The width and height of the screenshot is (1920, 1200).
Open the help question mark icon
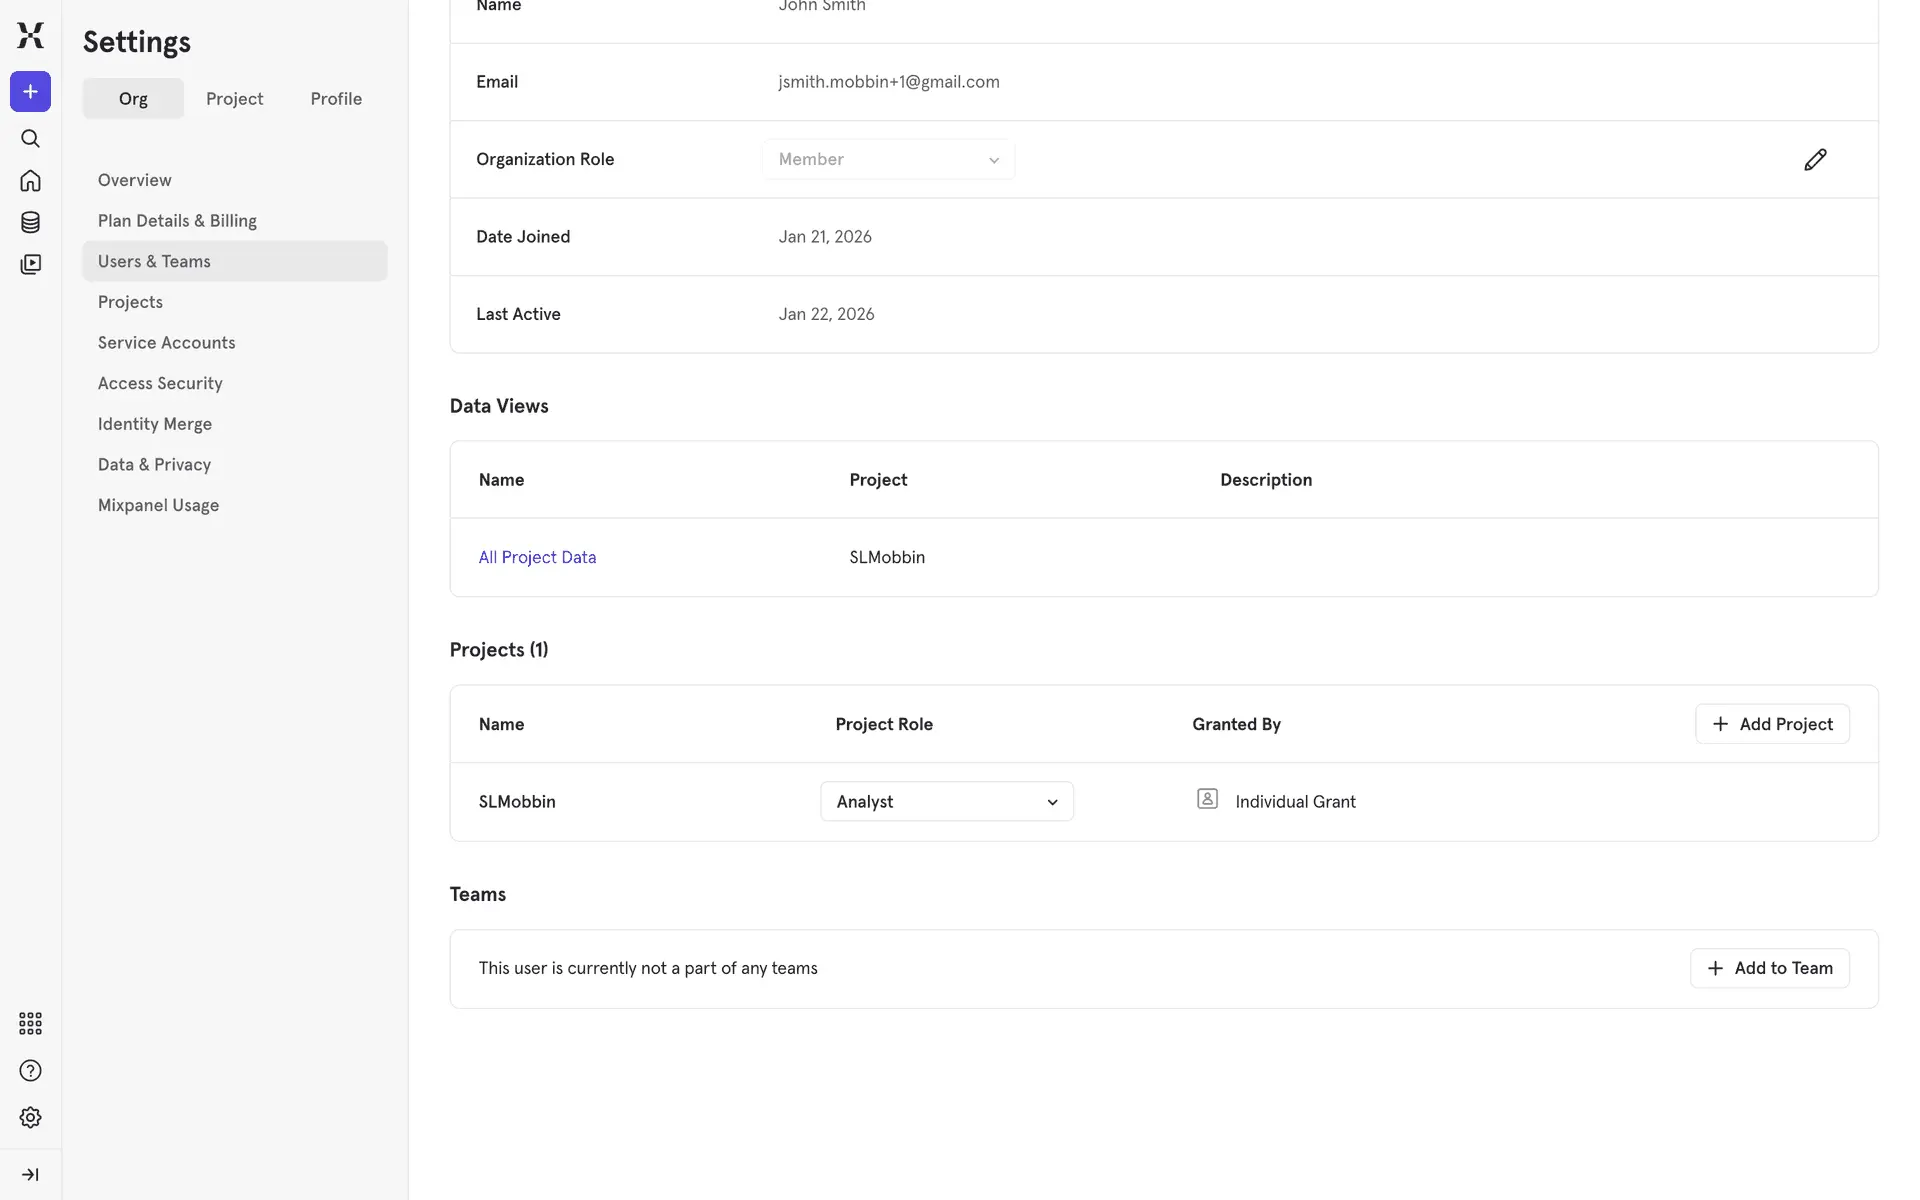[x=30, y=1071]
